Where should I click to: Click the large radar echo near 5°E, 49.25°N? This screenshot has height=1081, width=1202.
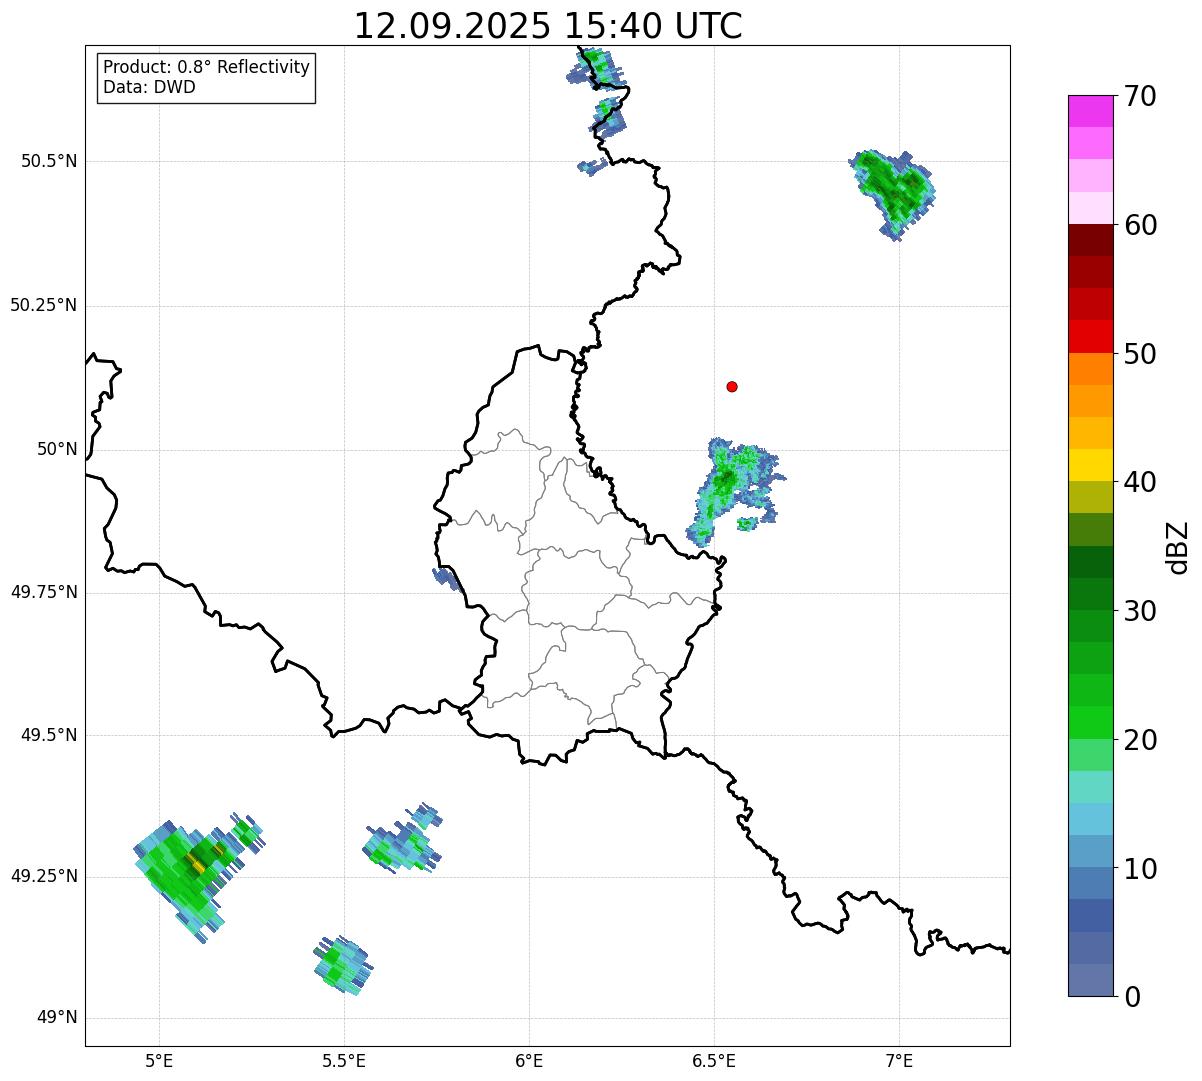tap(188, 875)
